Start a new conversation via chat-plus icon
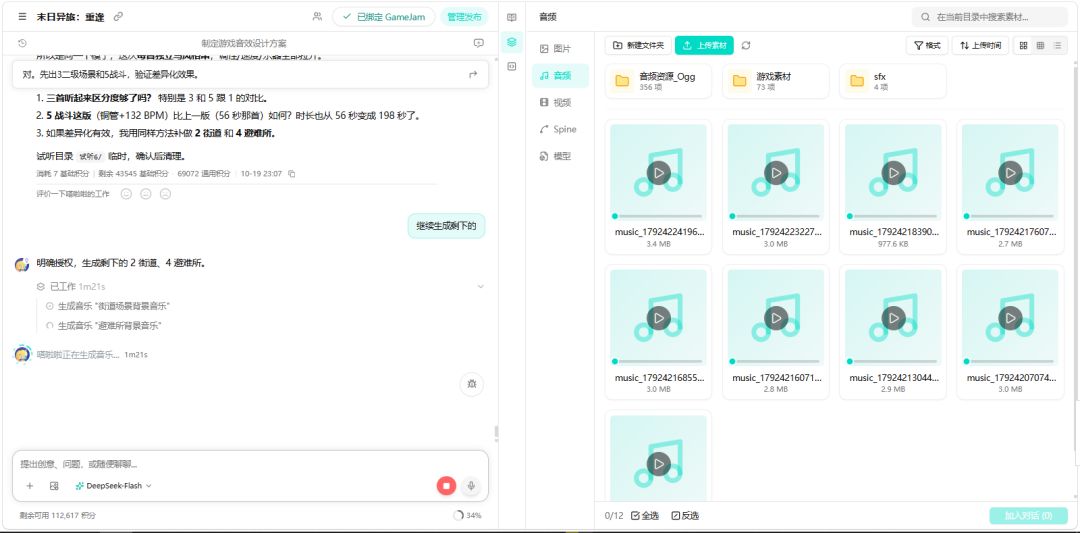Screen dimensions: 1080x533 (479, 43)
